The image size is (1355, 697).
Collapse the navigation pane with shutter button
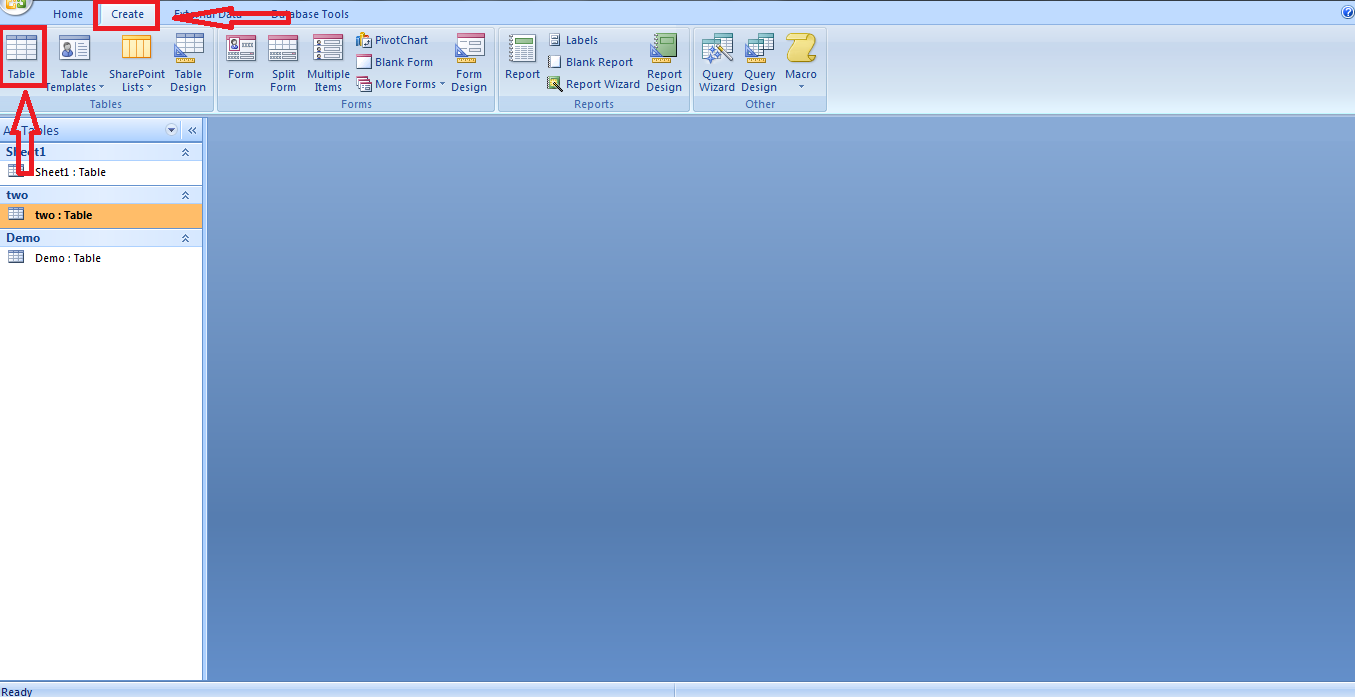point(192,130)
